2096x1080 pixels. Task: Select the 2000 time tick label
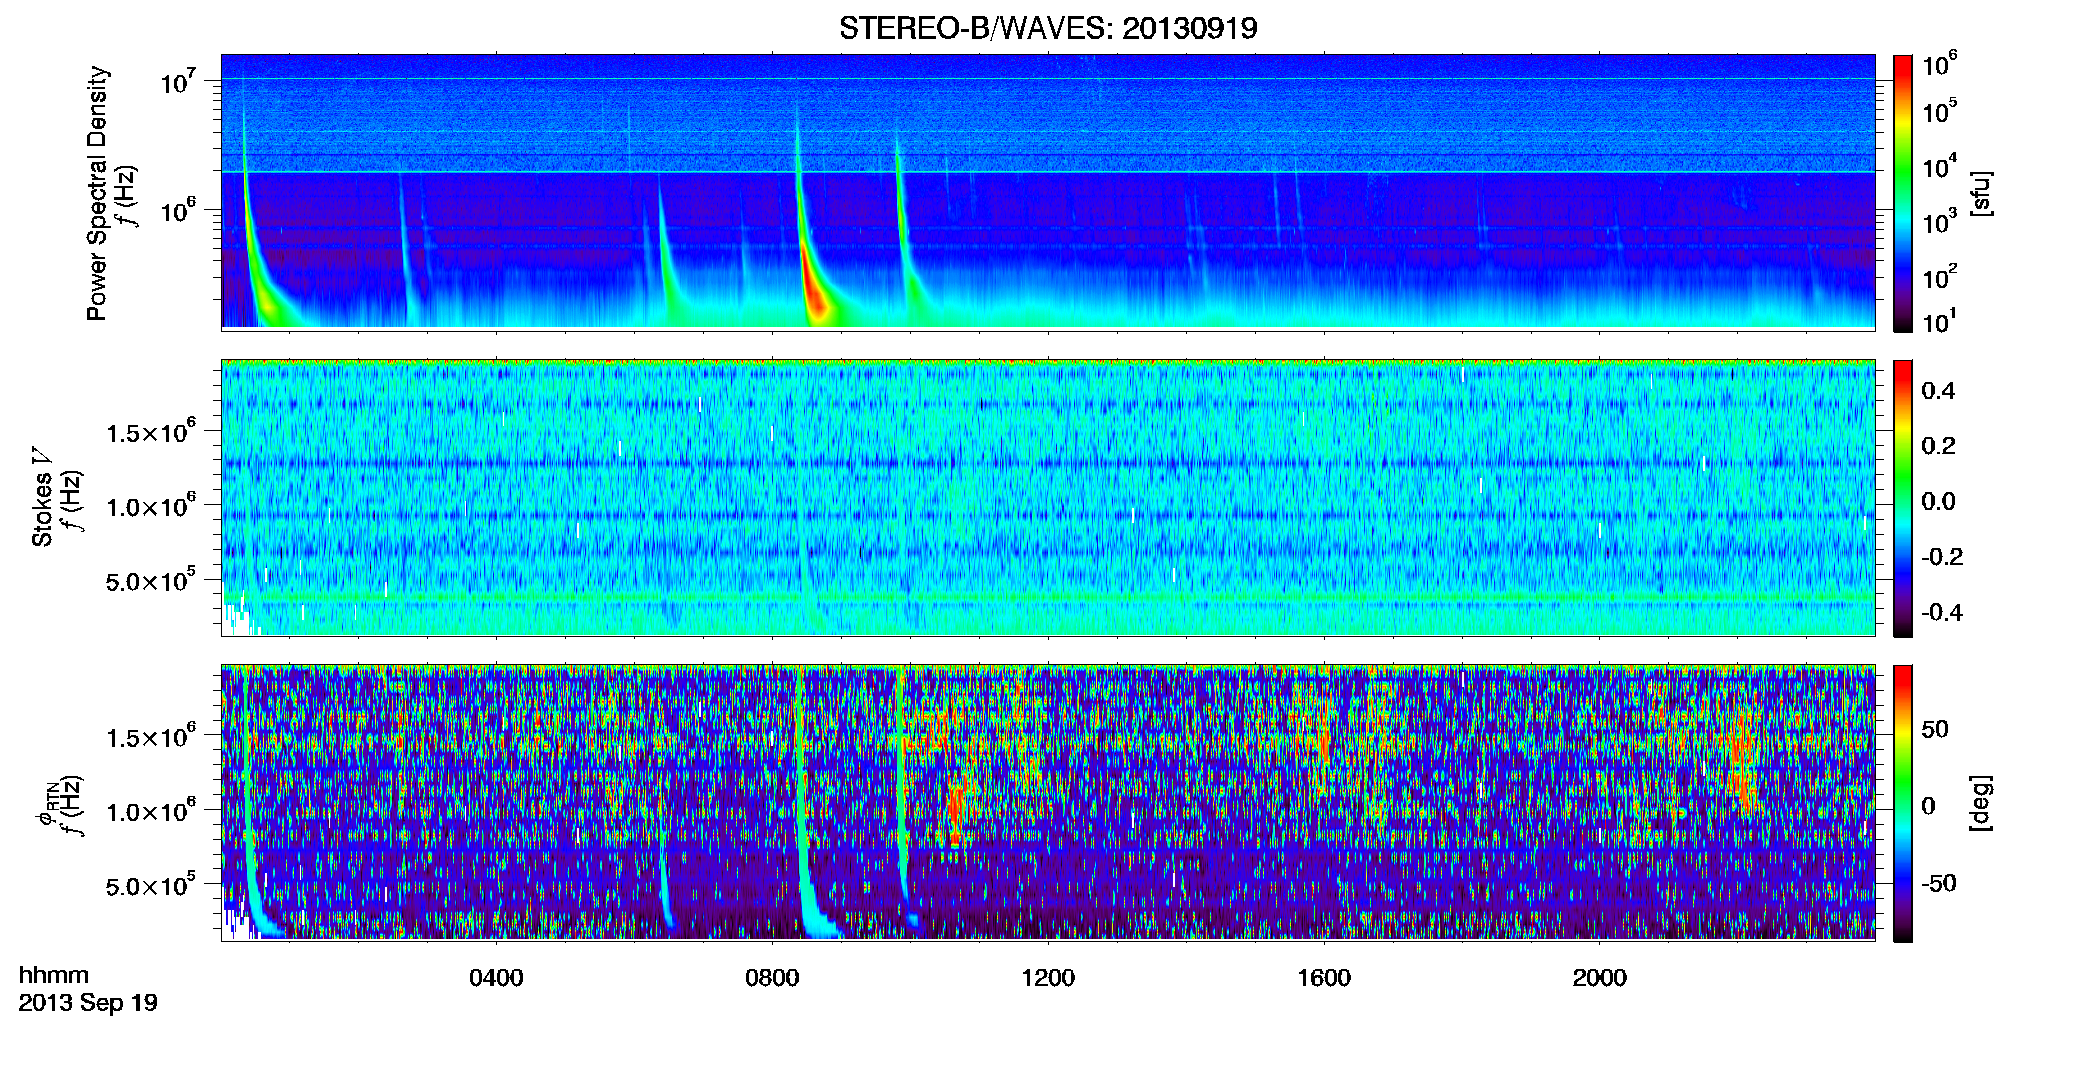click(1600, 978)
